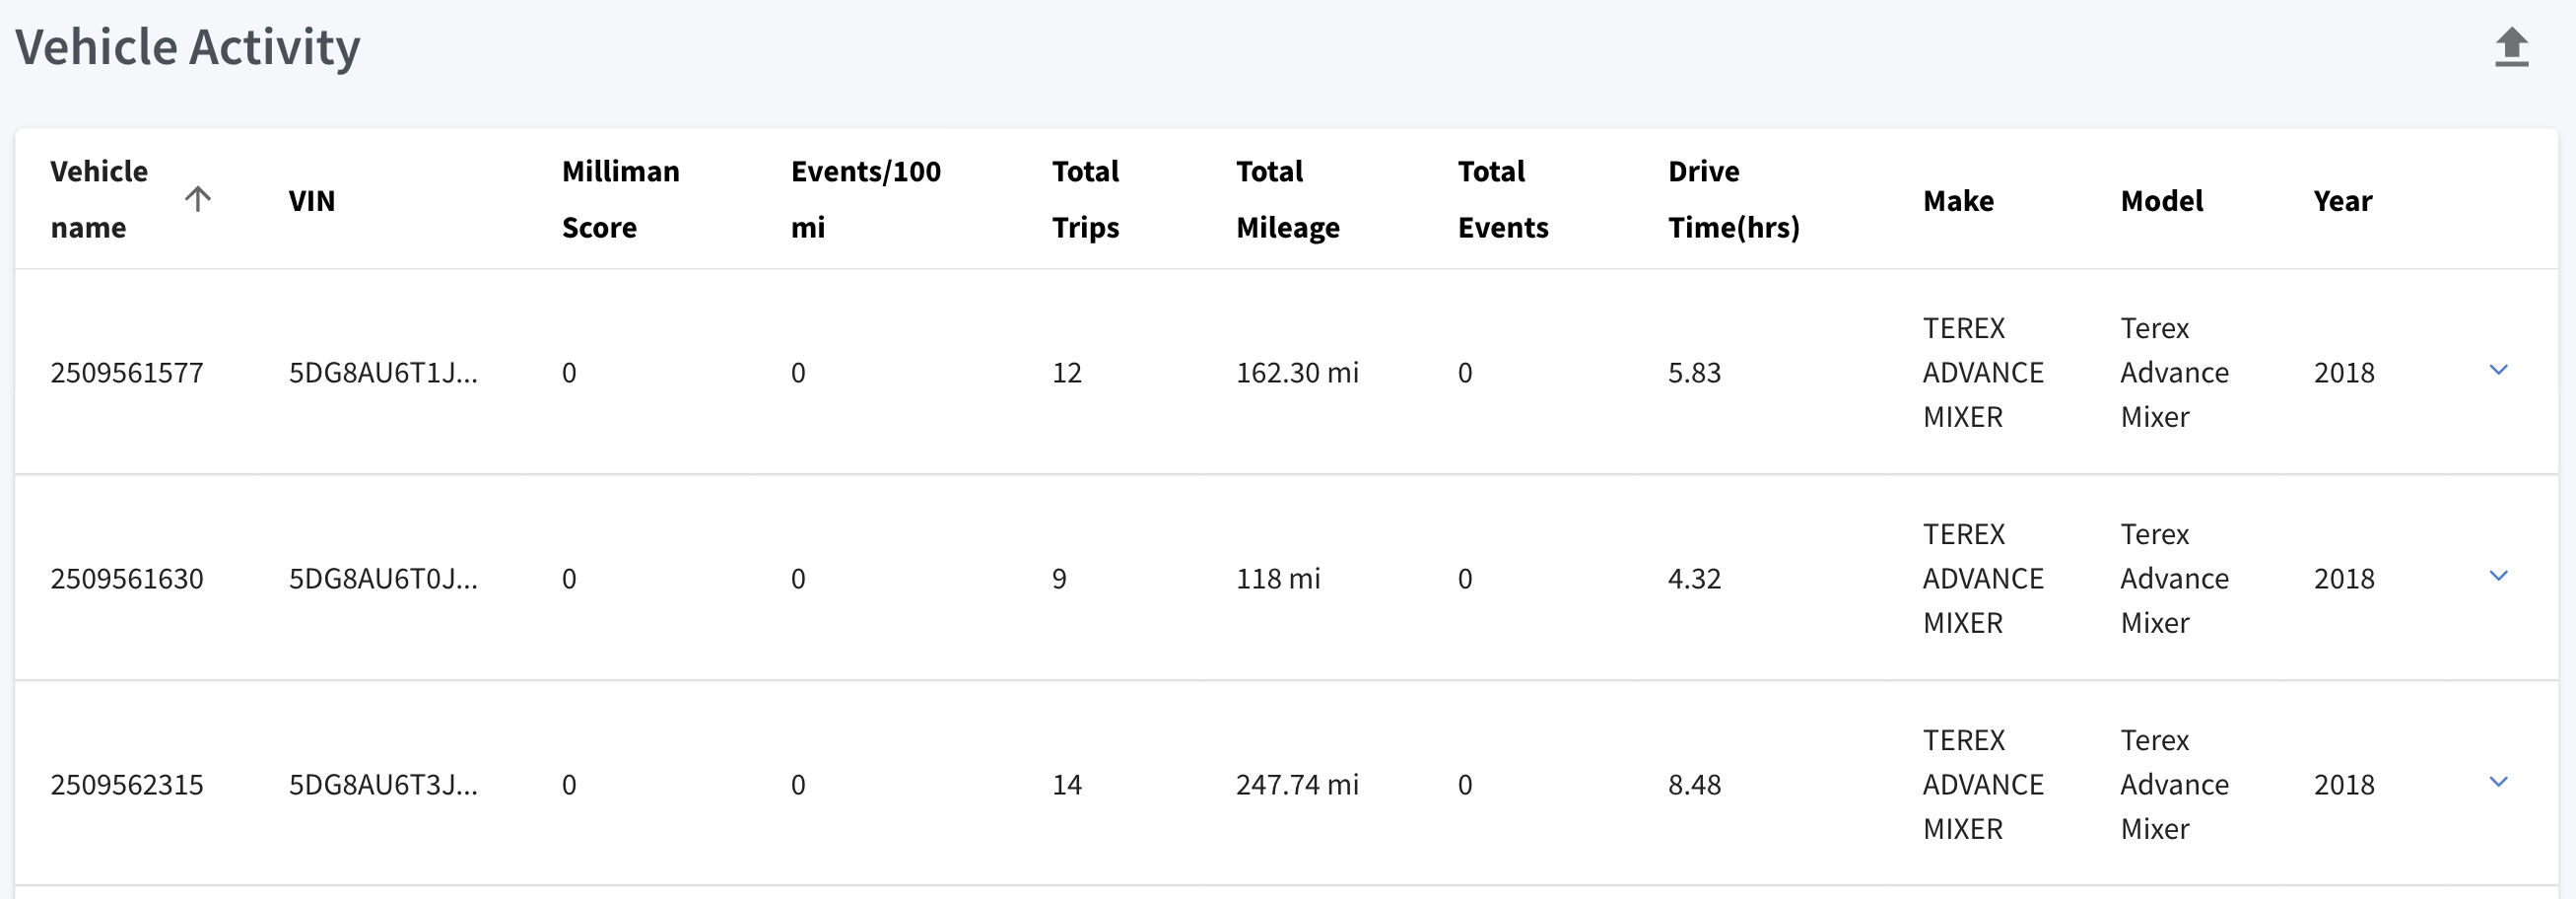Viewport: 2576px width, 899px height.
Task: Click the export upload icon
Action: tap(2511, 47)
